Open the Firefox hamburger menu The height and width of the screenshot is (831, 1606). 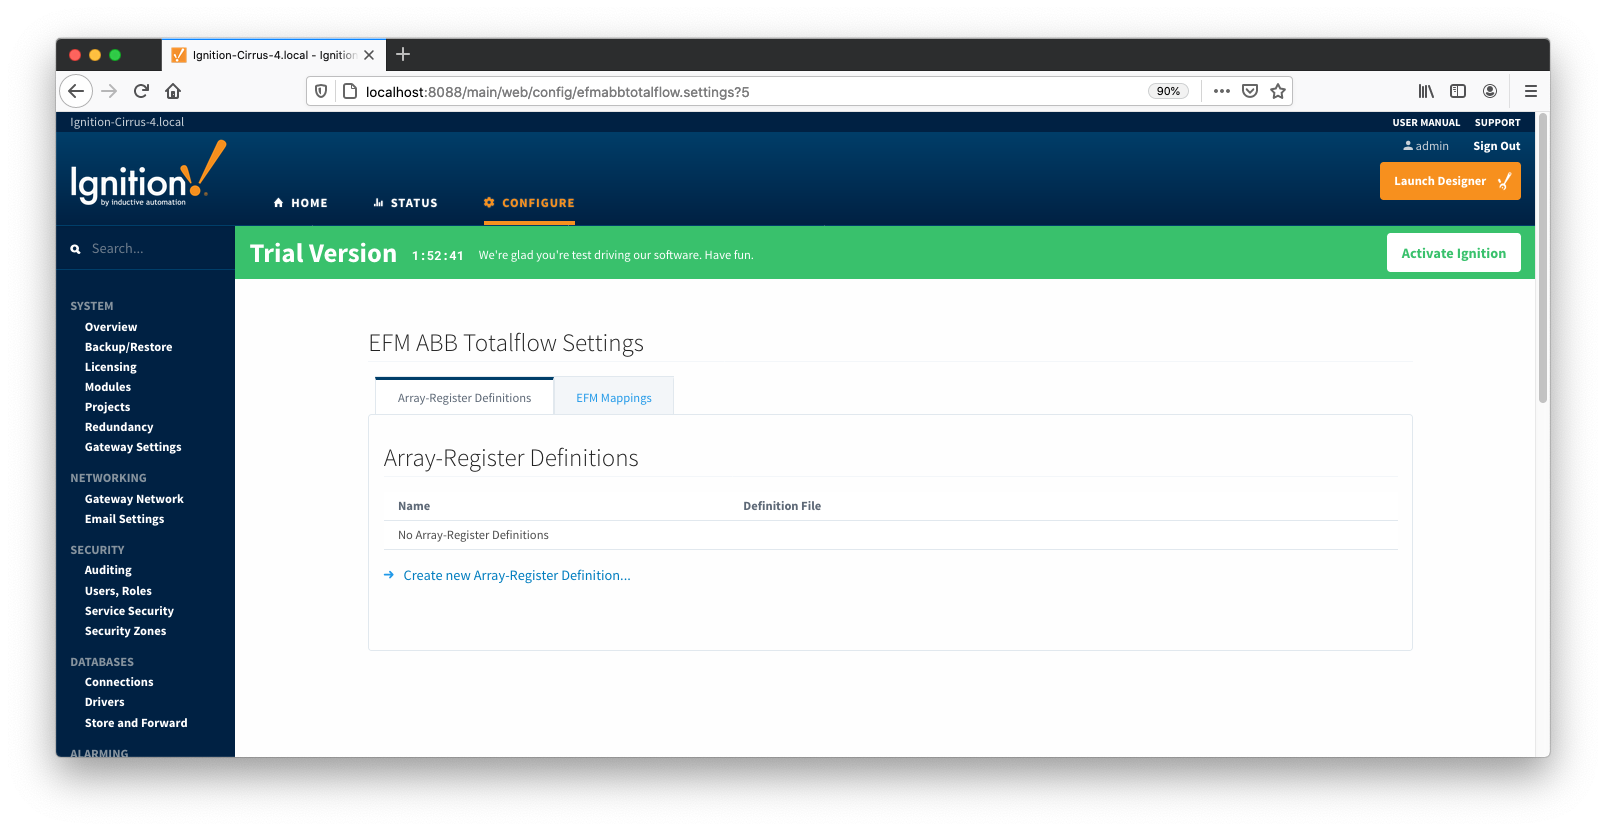pos(1531,91)
